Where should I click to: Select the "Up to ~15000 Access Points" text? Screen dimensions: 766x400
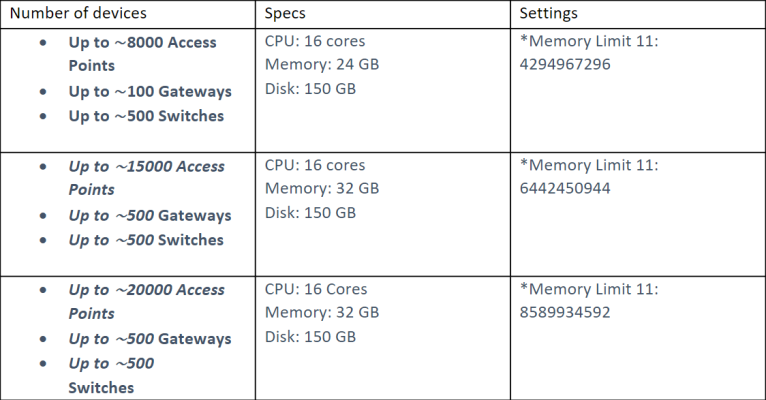coord(146,178)
